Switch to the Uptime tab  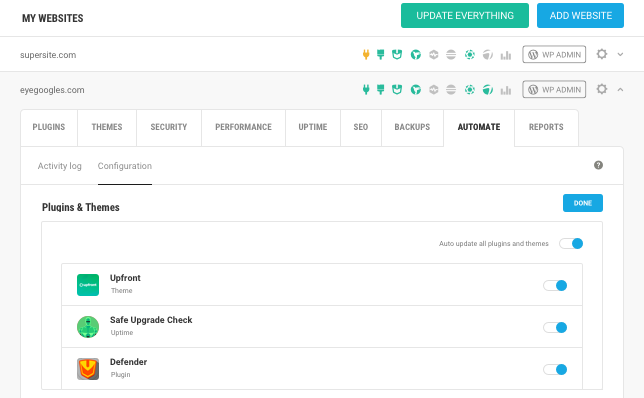pos(313,127)
